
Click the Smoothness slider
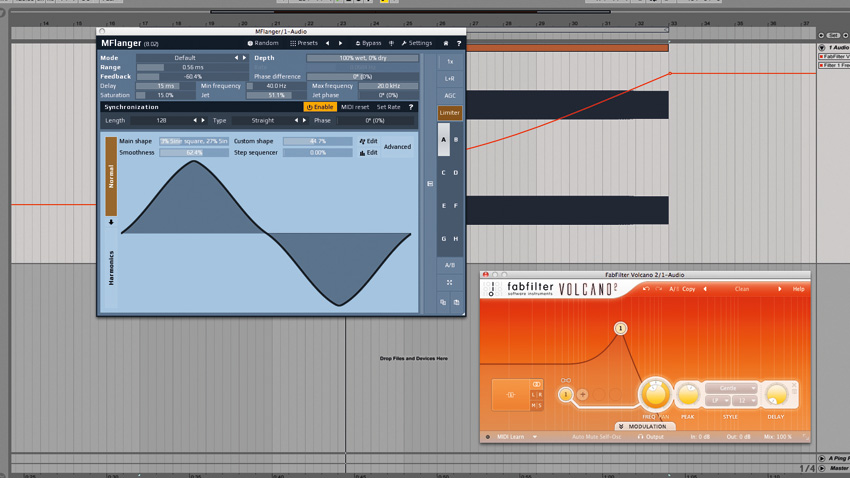pos(194,153)
